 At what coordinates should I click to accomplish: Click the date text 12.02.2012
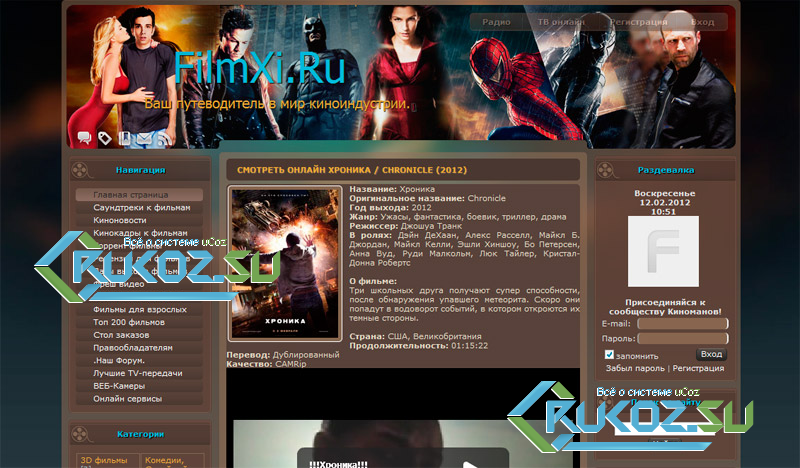point(665,203)
